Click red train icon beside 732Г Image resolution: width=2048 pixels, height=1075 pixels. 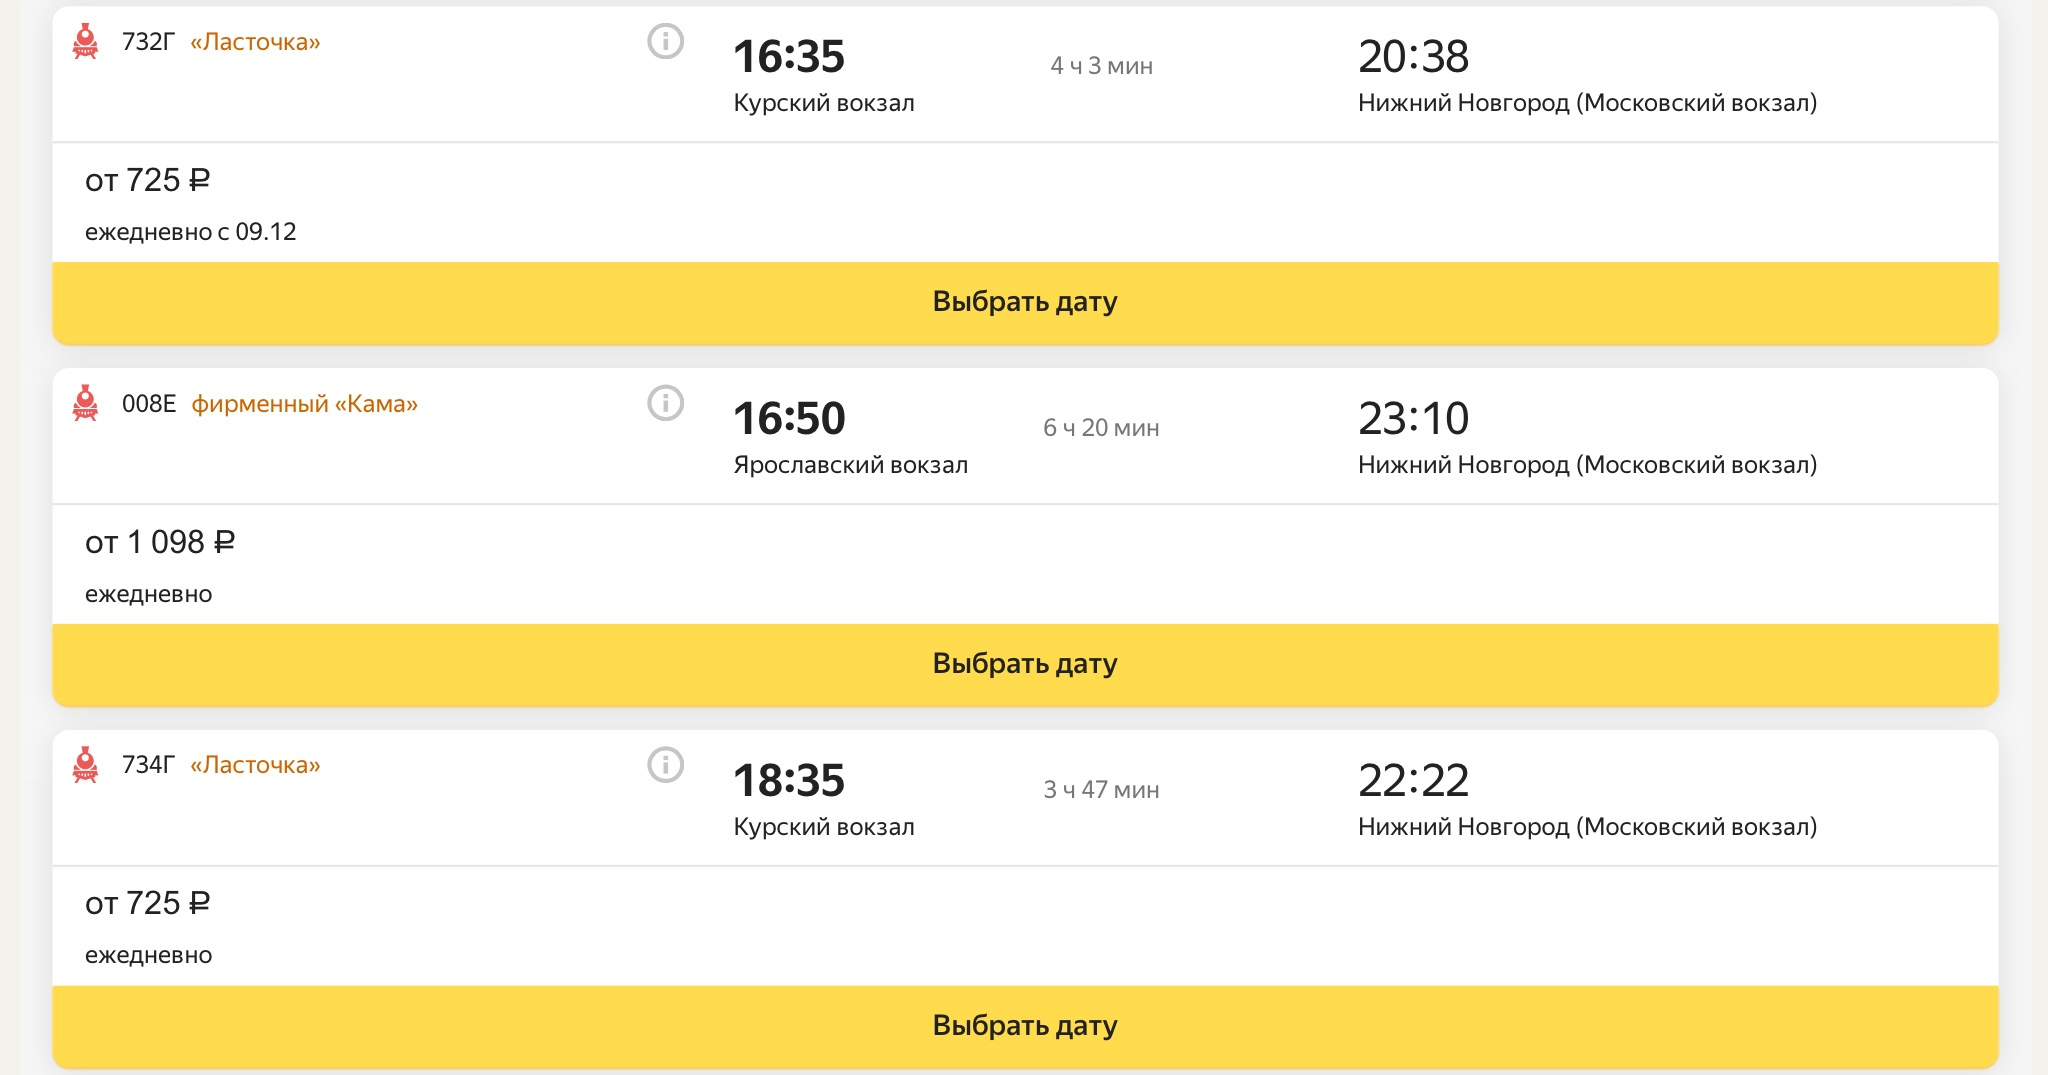pos(86,42)
